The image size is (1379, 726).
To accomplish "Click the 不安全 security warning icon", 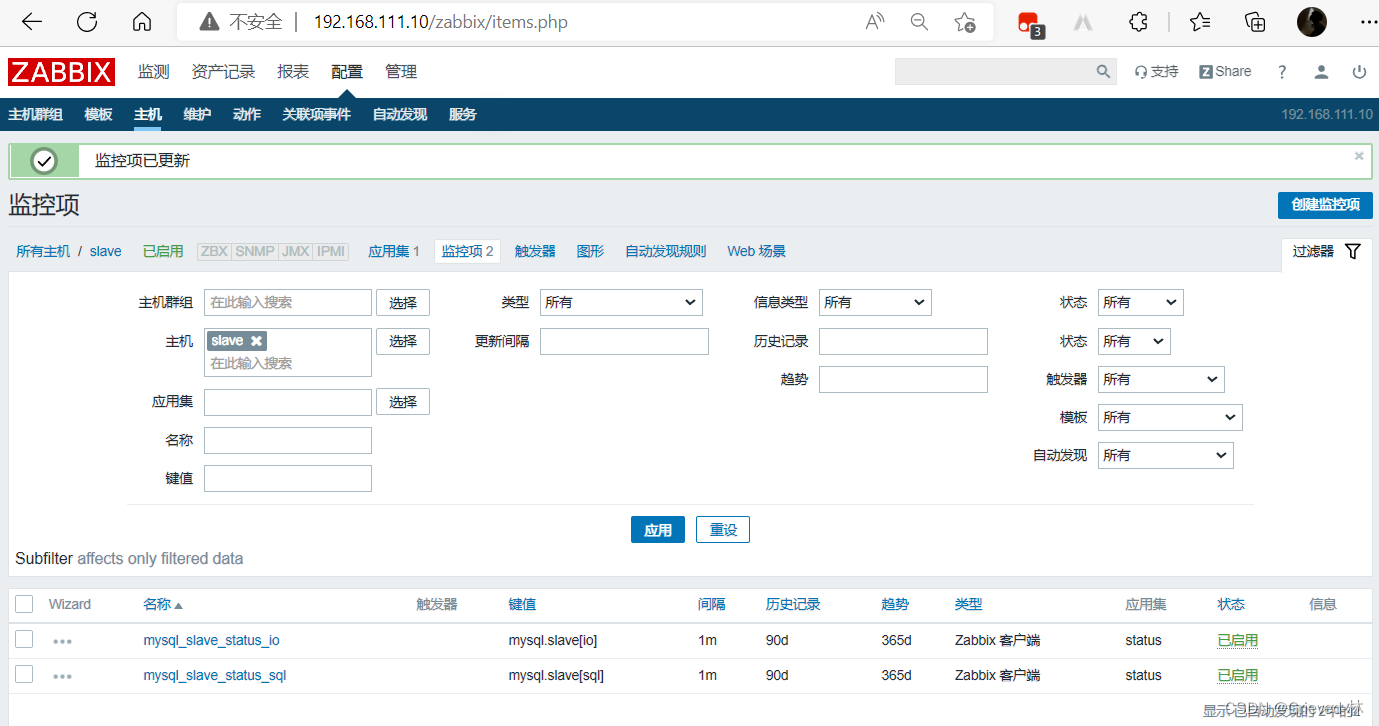I will coord(209,22).
